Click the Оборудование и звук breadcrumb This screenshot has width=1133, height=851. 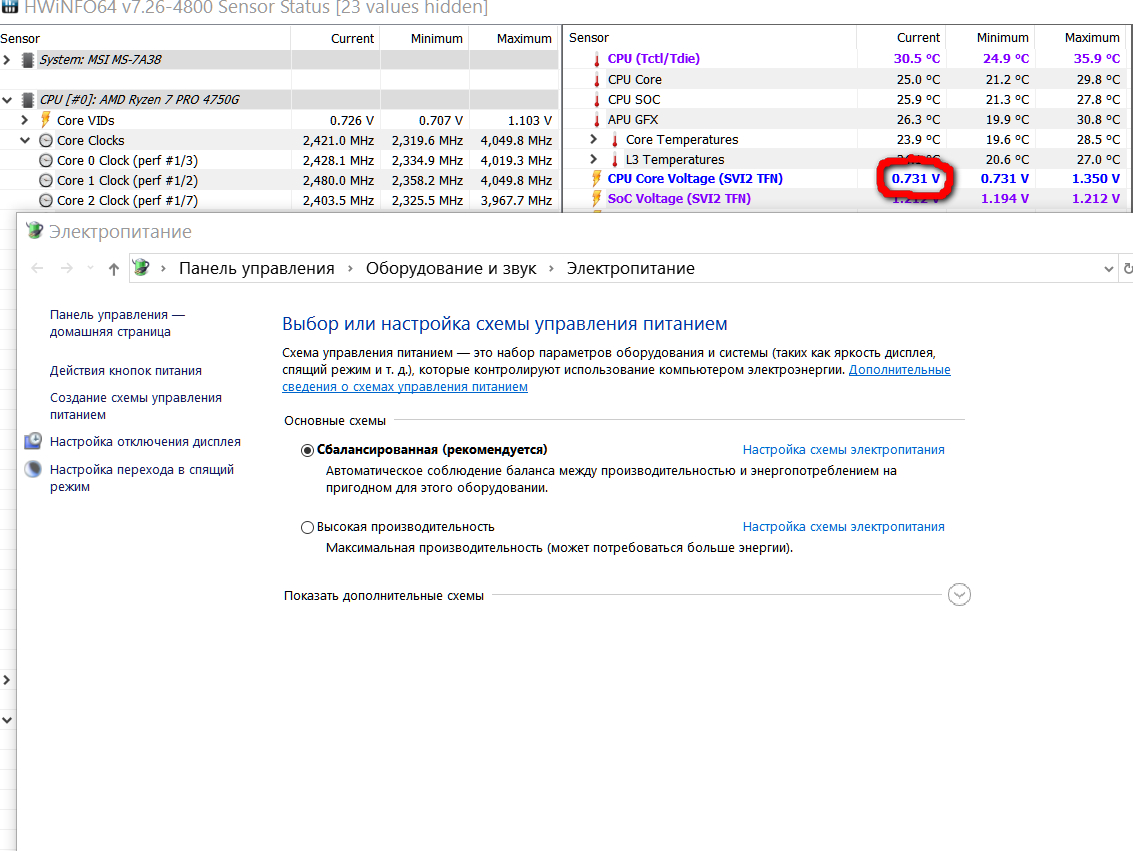(x=451, y=269)
